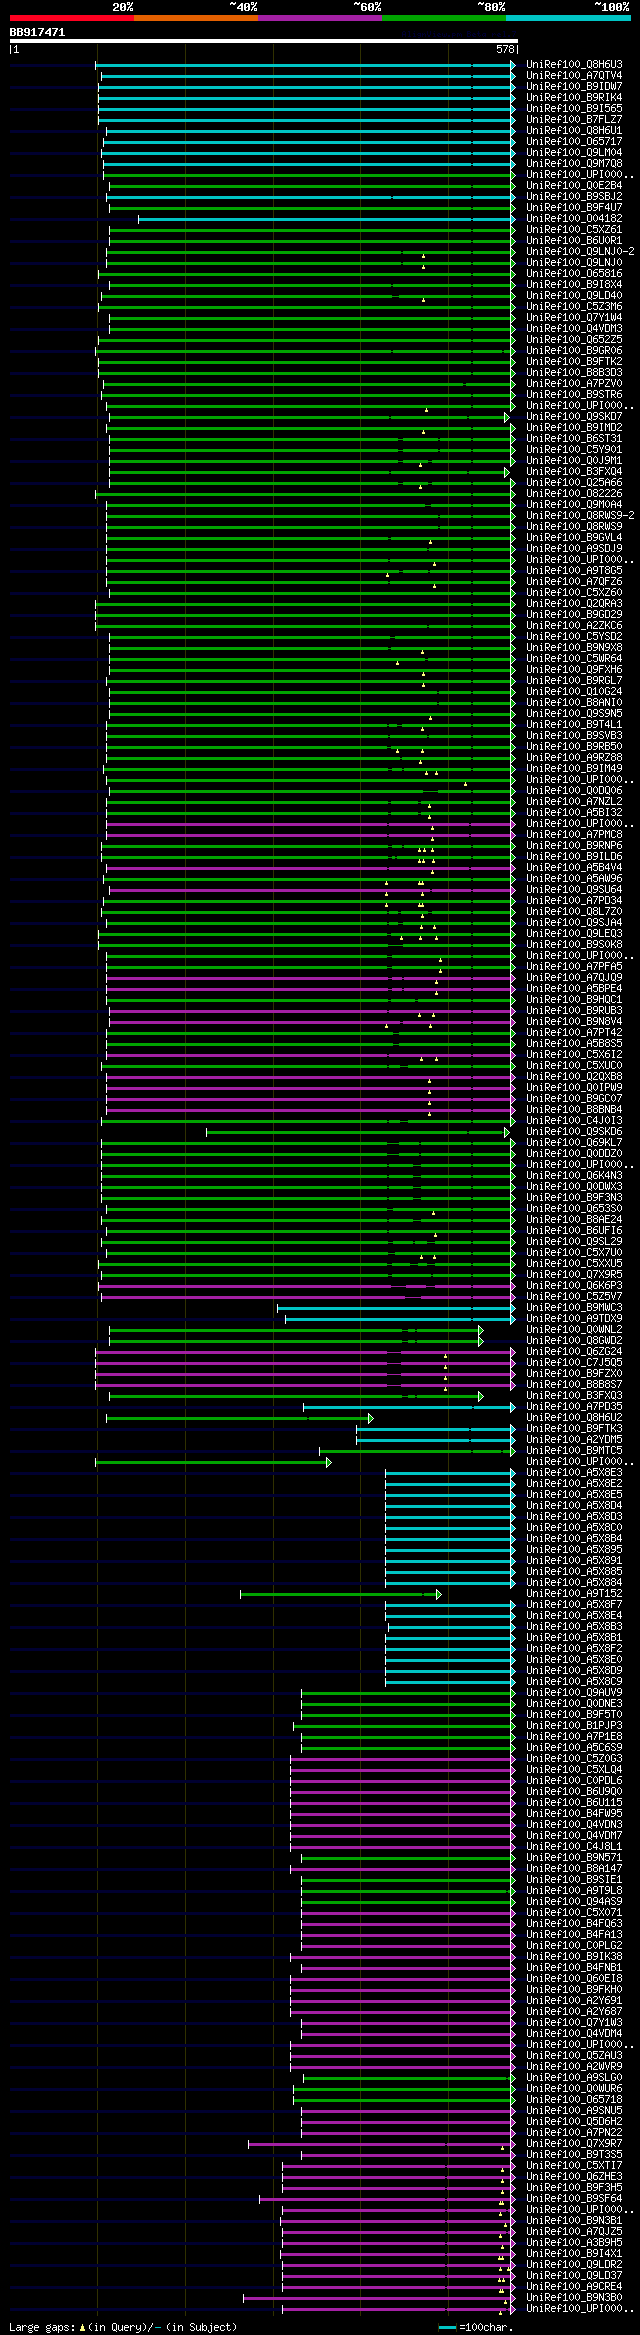Image resolution: width=640 pixels, height=2335 pixels.
Task: Open hit UniRef100_B9IDW7
Action: click(x=574, y=86)
